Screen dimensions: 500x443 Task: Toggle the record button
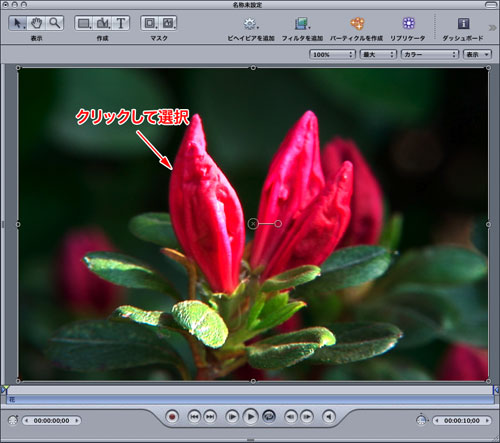(172, 417)
